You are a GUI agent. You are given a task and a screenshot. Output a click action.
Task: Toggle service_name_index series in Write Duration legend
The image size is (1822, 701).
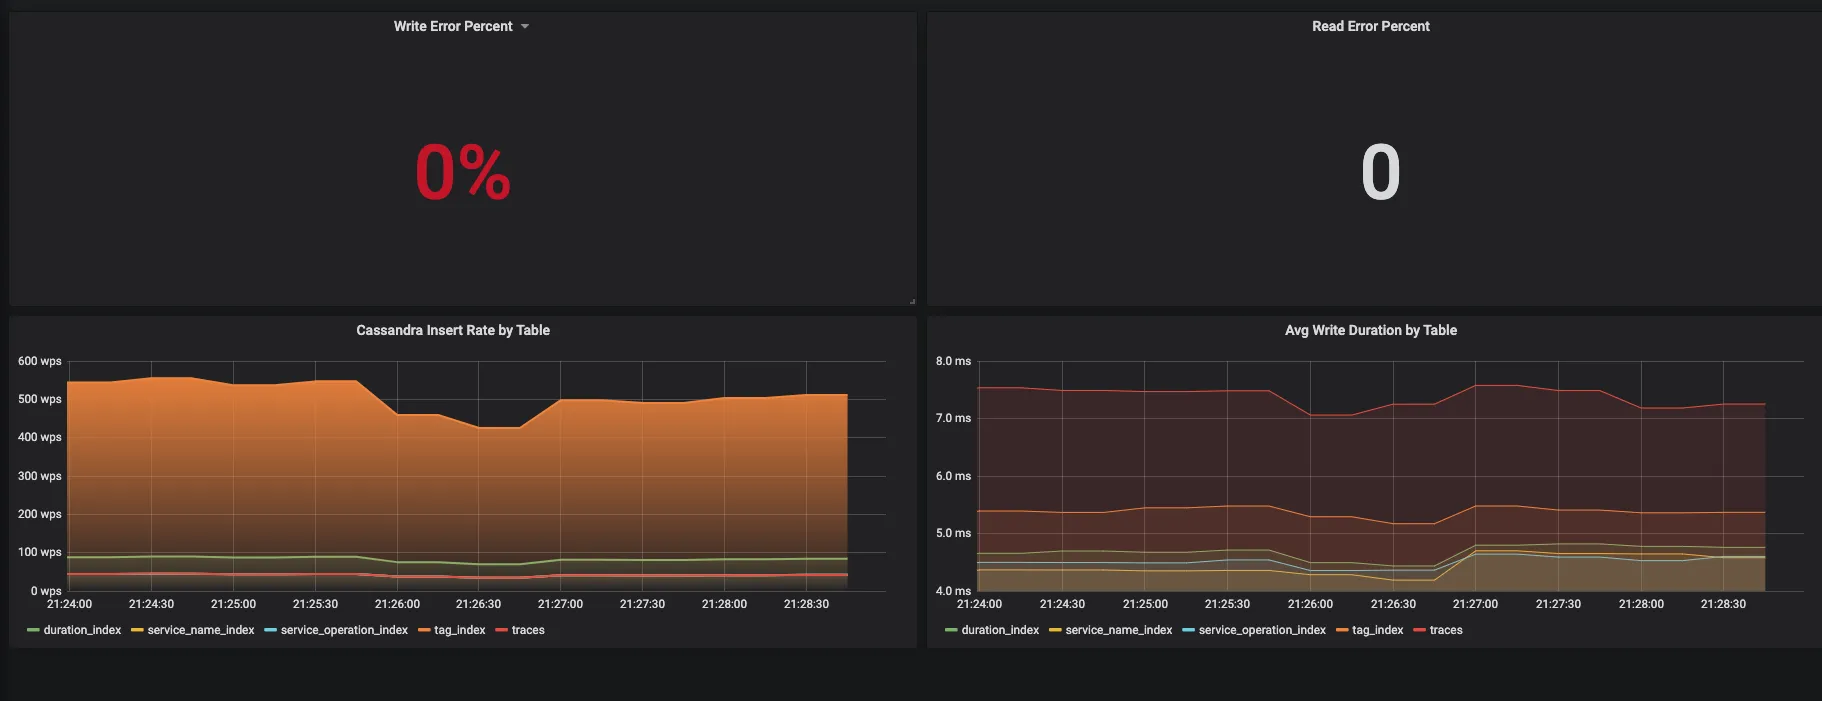point(1119,630)
